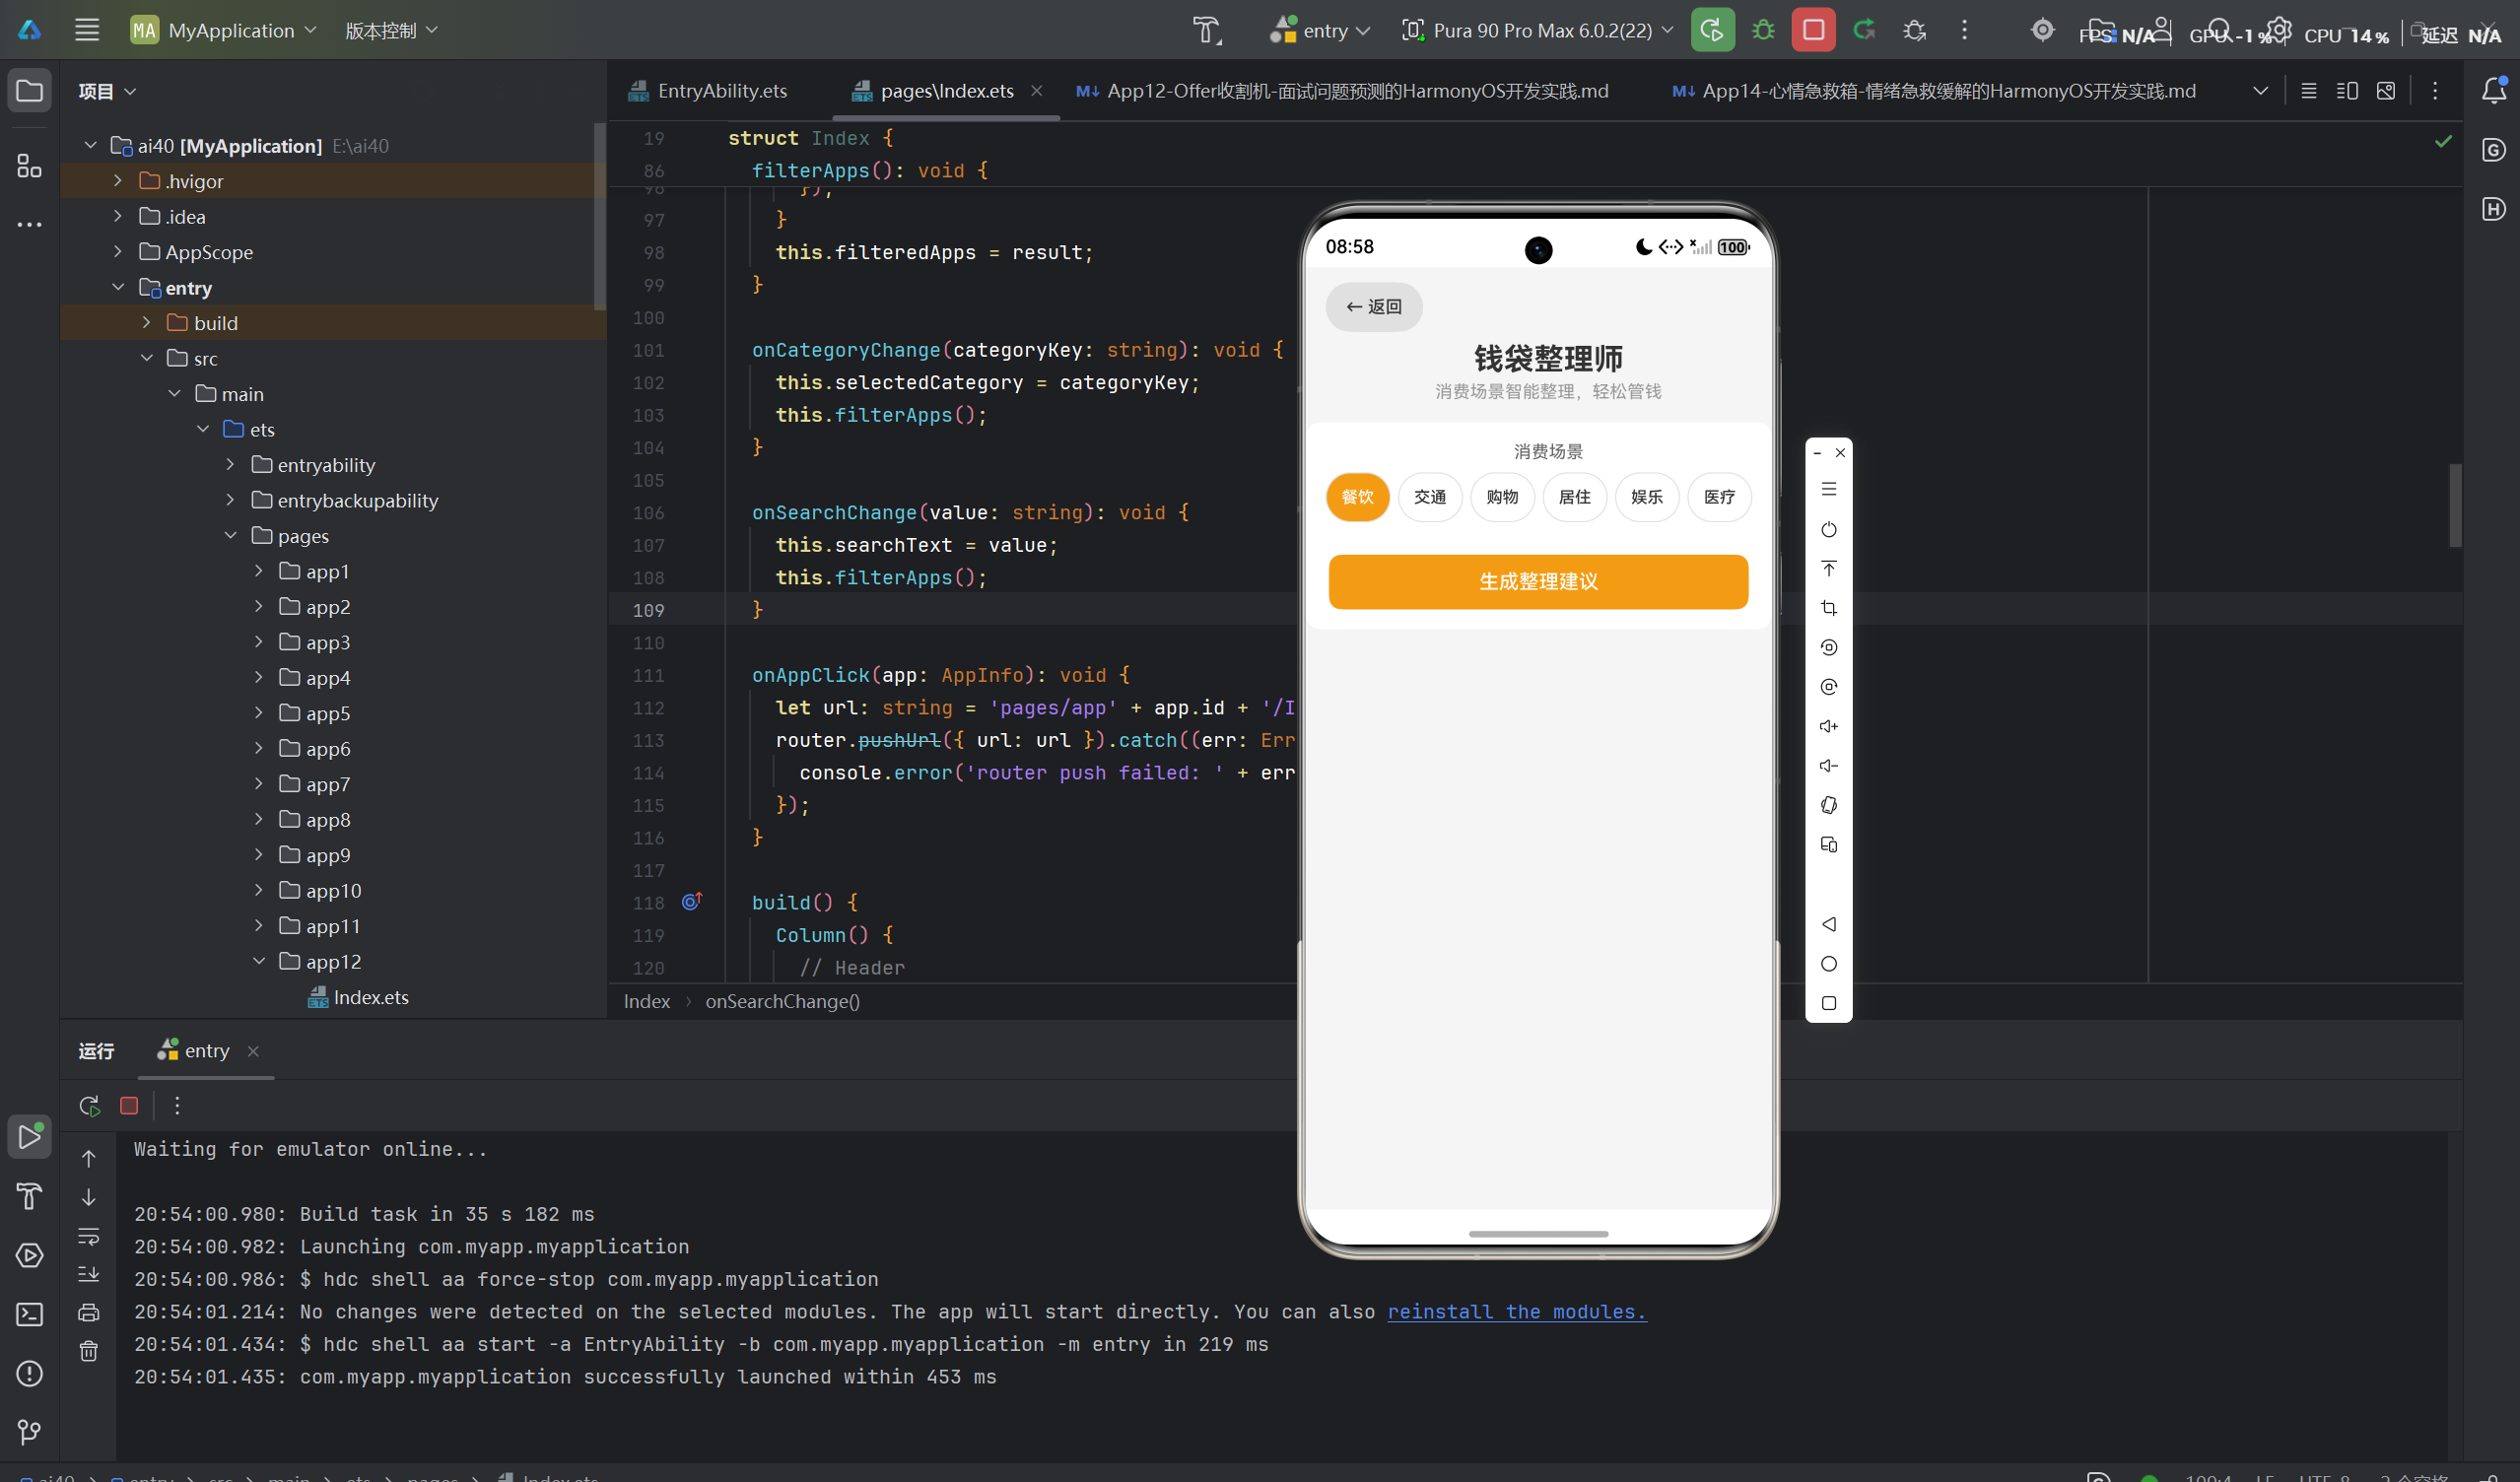Expand the app5 folder

(259, 713)
